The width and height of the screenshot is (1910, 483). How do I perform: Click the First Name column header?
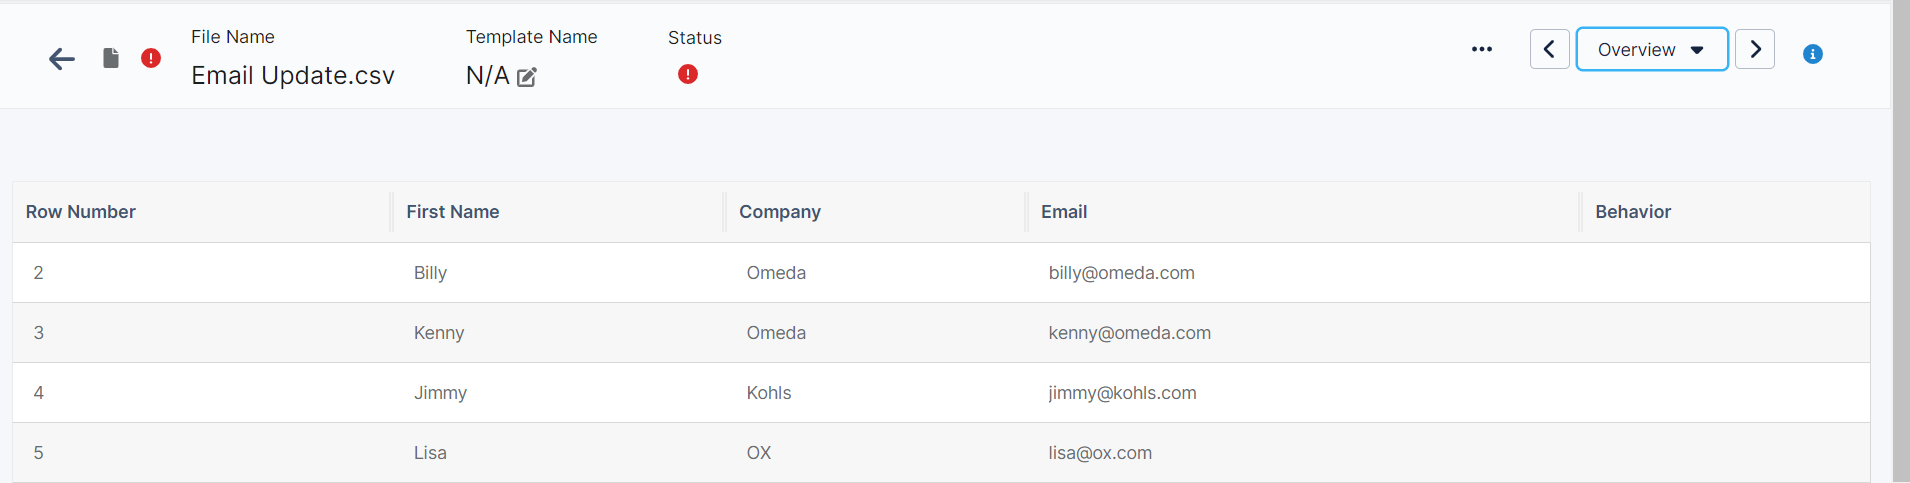pos(453,212)
